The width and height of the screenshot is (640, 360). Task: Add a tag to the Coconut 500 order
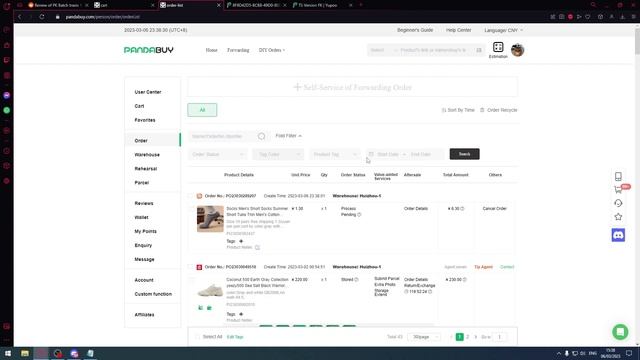click(241, 314)
